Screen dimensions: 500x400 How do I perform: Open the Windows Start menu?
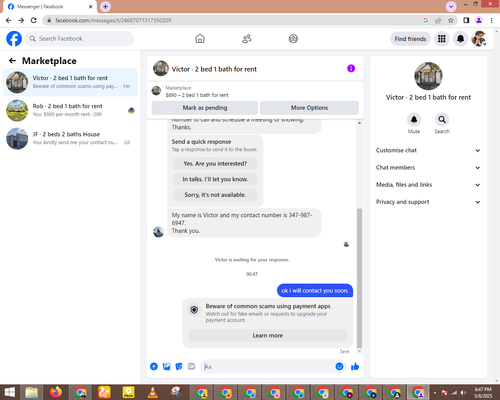[10, 392]
